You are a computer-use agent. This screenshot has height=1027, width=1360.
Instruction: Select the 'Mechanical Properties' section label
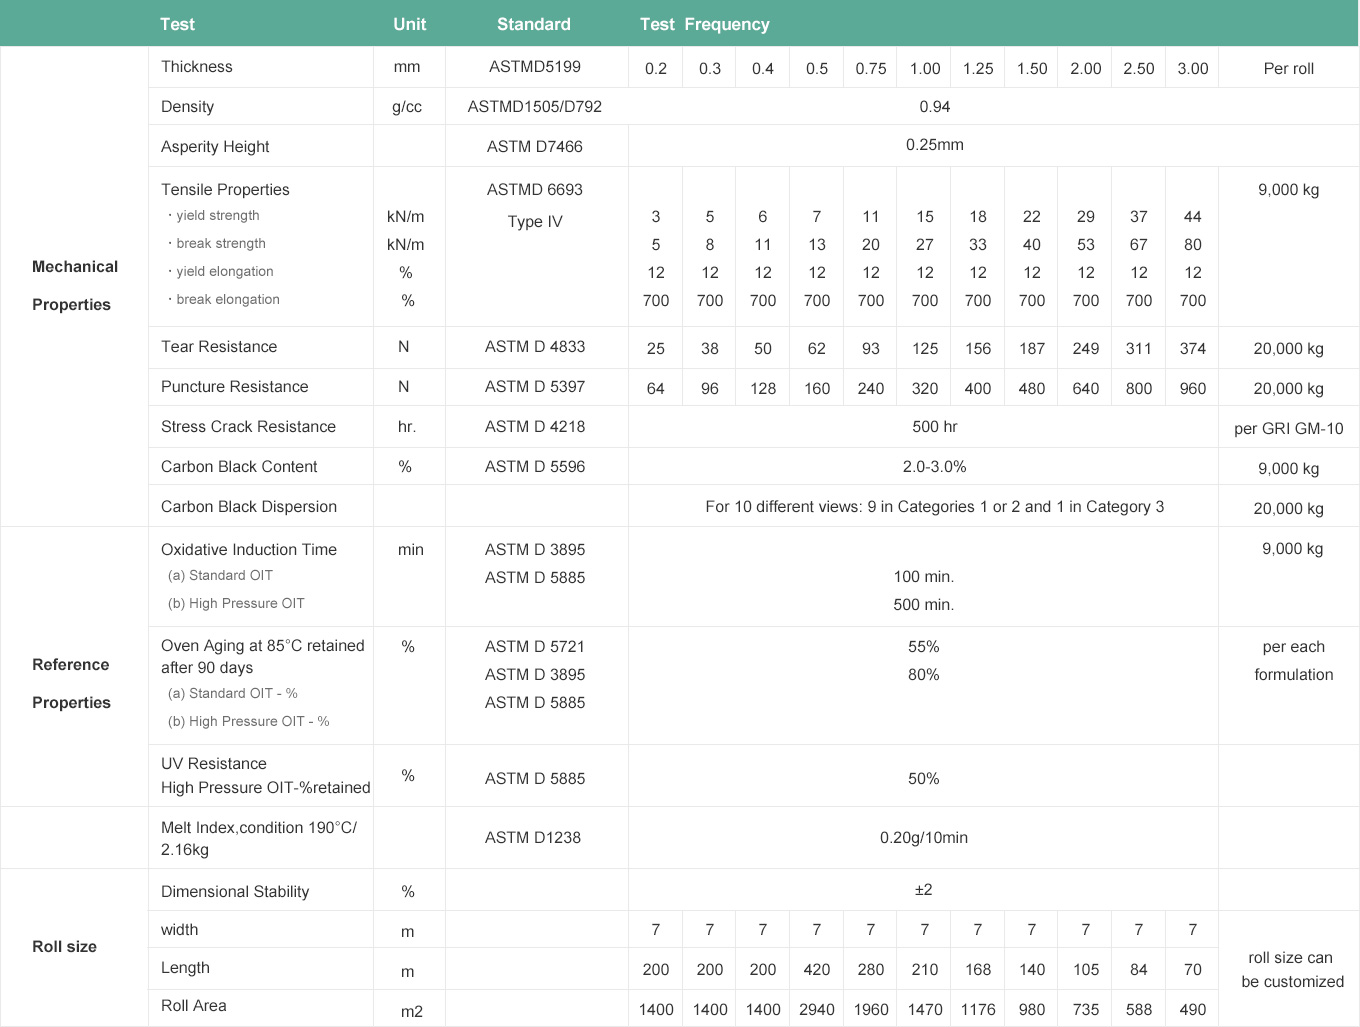click(x=74, y=285)
